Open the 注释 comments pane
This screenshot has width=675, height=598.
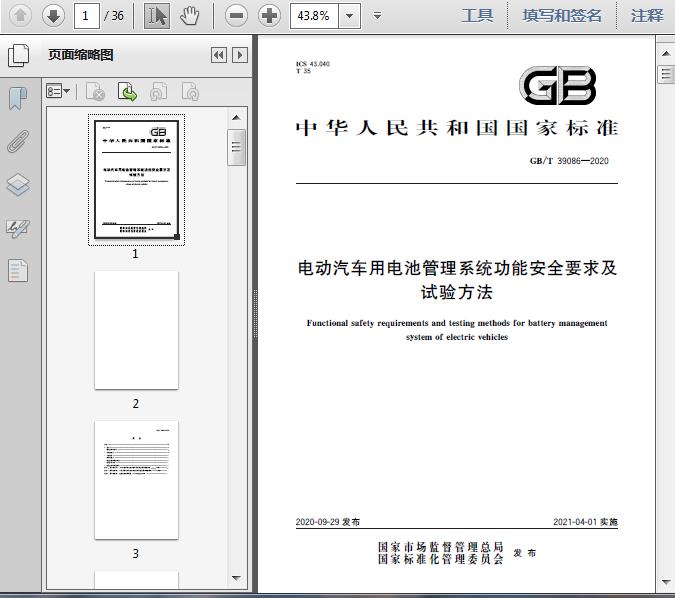click(647, 15)
